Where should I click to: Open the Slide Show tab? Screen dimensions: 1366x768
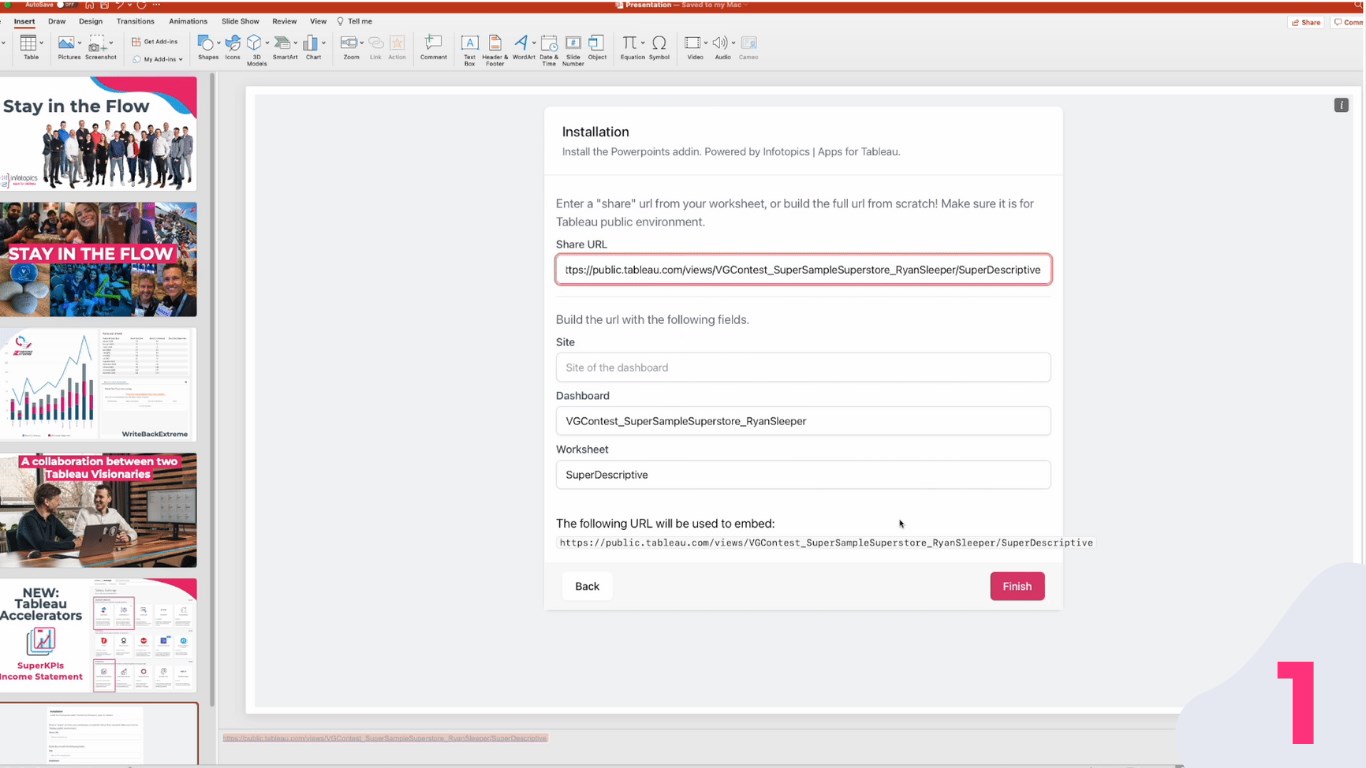pyautogui.click(x=240, y=21)
